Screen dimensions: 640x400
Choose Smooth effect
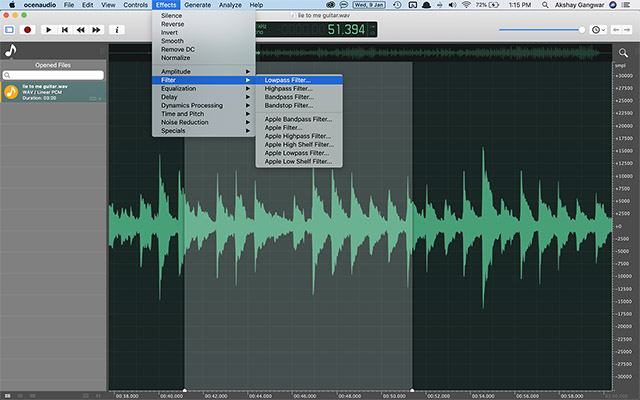(204, 41)
